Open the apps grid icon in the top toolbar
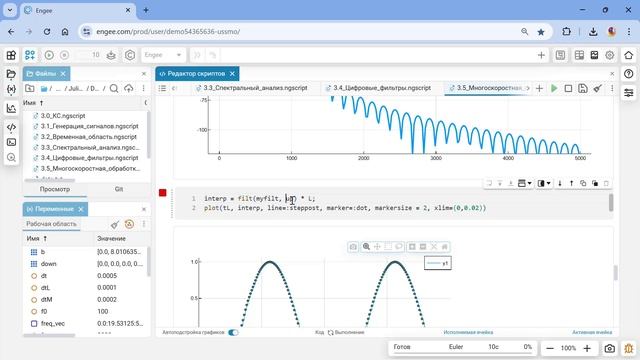Screen dimensions: 640x360 11,55
